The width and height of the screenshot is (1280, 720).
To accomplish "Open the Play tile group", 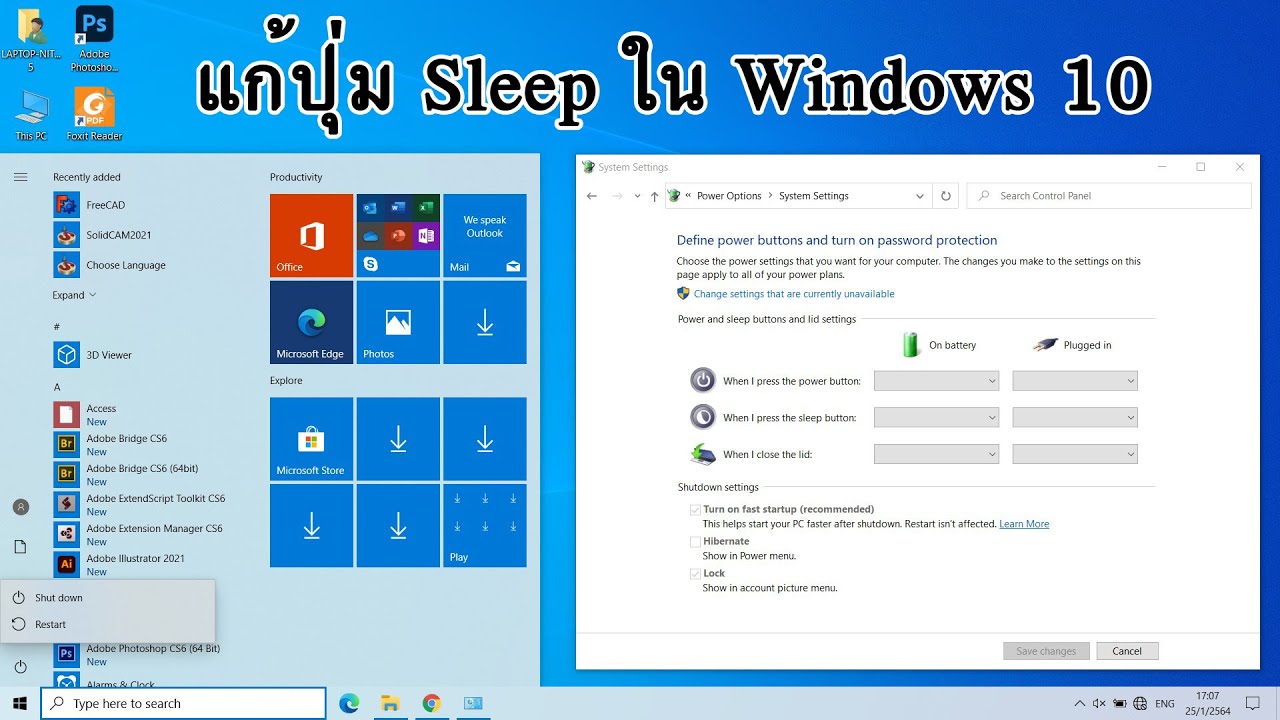I will [x=485, y=526].
